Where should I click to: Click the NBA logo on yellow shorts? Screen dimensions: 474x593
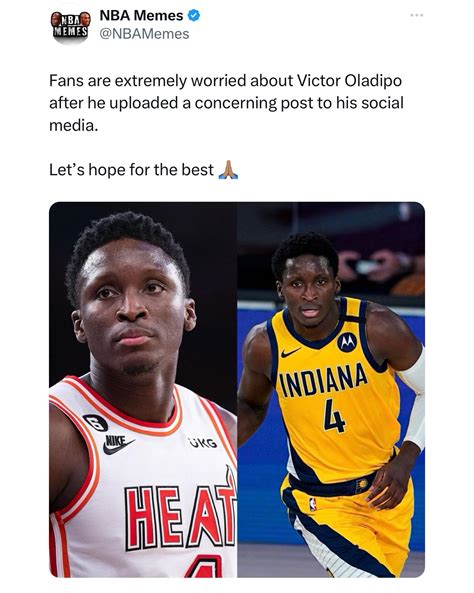coord(312,505)
